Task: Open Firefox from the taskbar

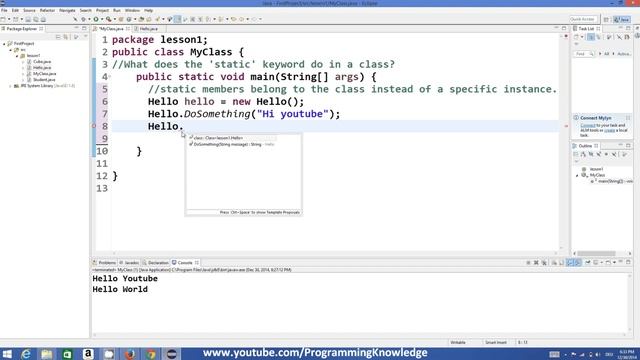Action: 130,354
